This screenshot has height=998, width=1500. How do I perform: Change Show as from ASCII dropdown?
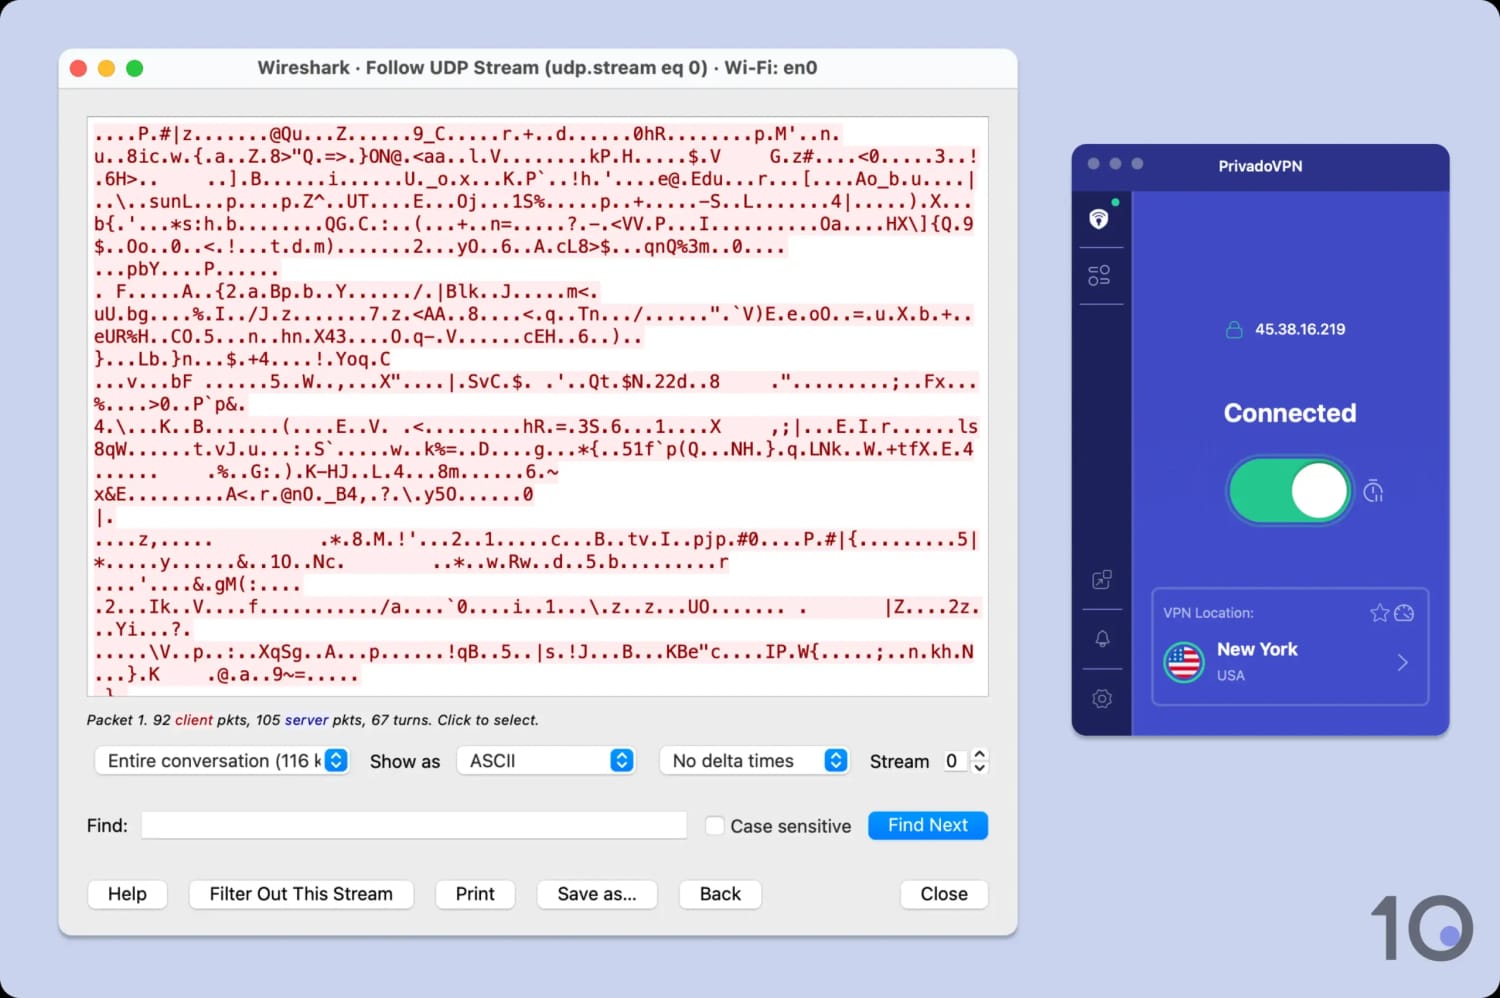546,760
